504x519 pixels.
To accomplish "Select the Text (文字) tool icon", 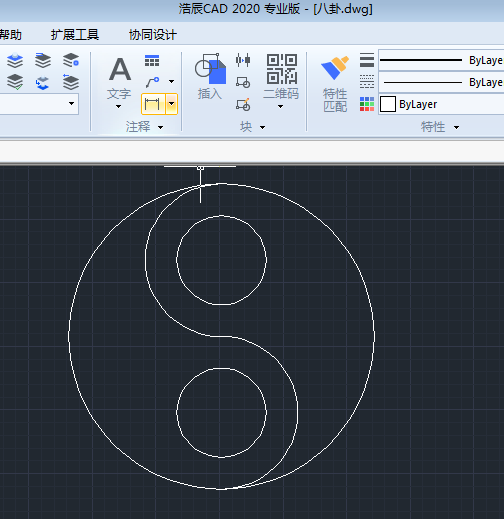I will click(120, 69).
